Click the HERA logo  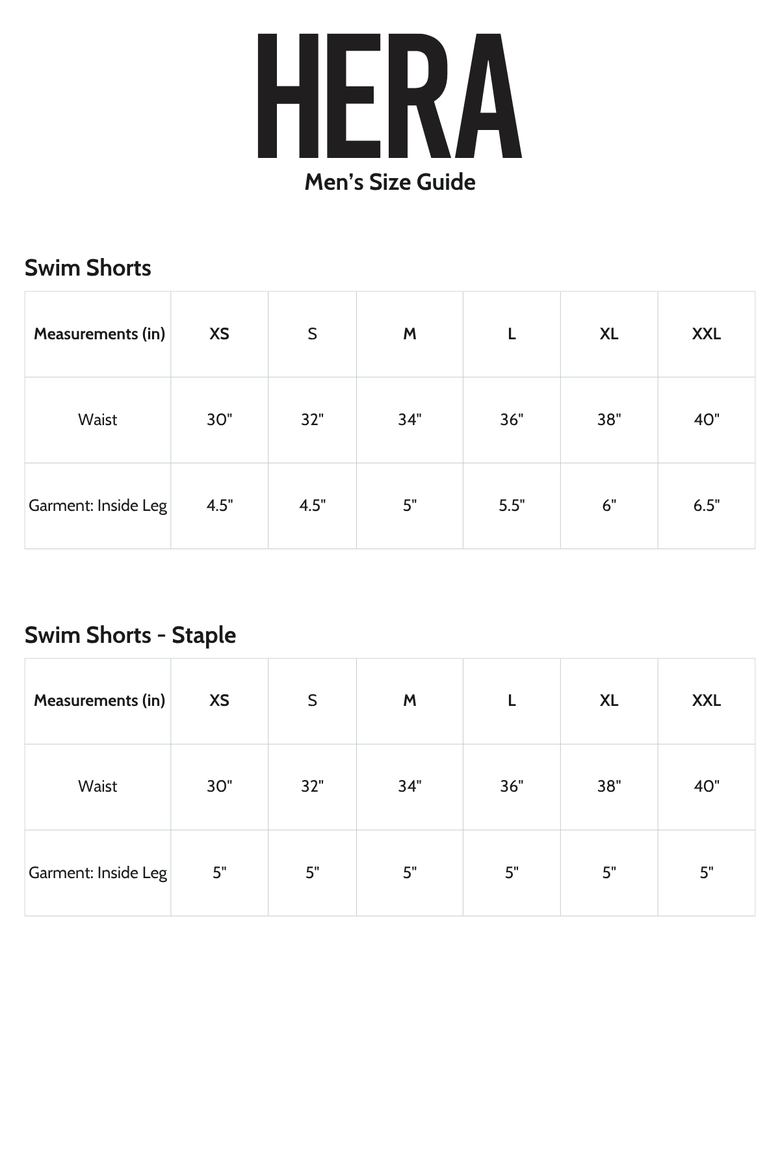[x=390, y=96]
